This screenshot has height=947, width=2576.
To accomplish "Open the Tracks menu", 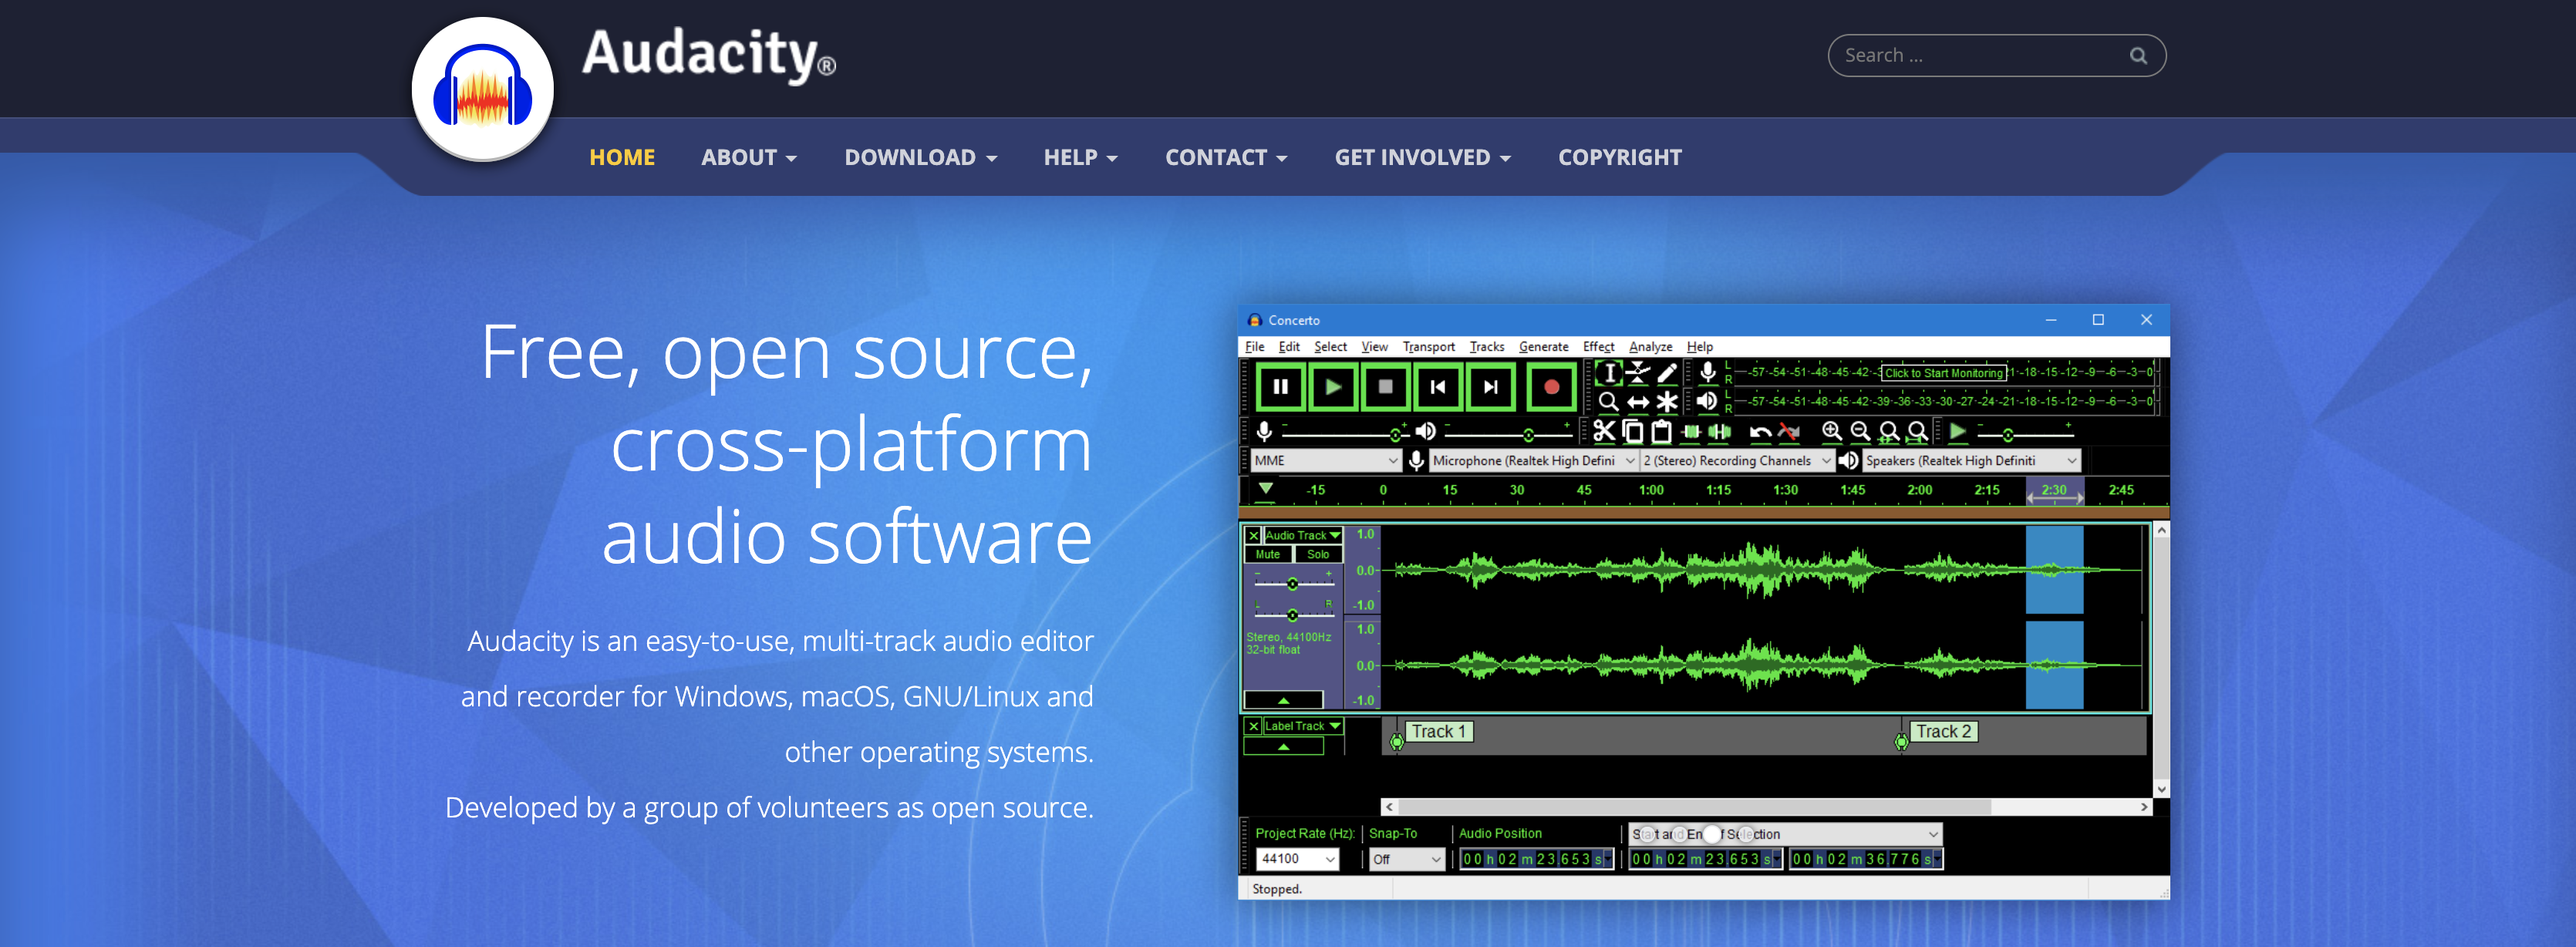I will (x=1486, y=347).
